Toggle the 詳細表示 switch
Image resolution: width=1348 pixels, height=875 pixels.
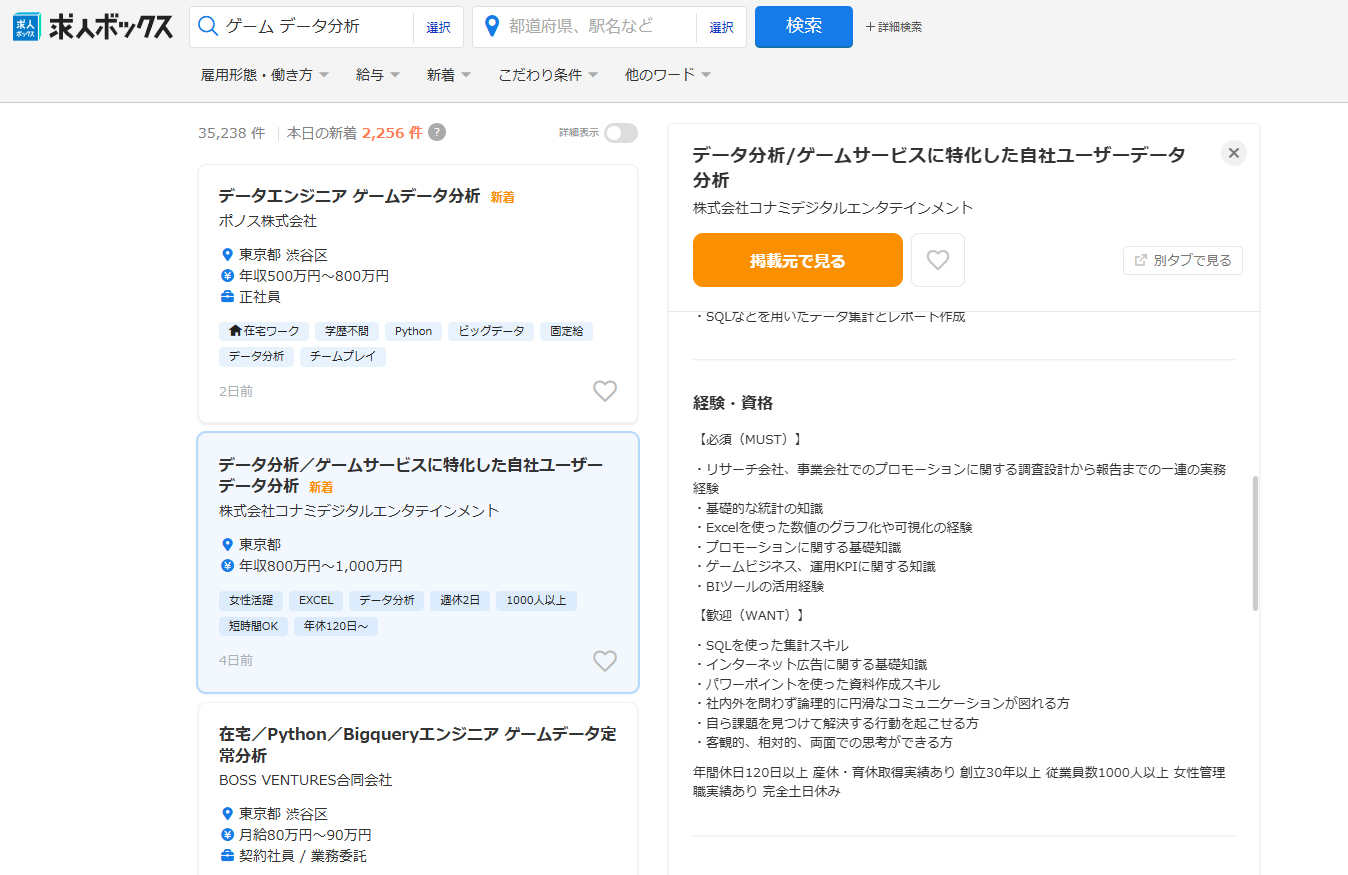click(x=620, y=133)
